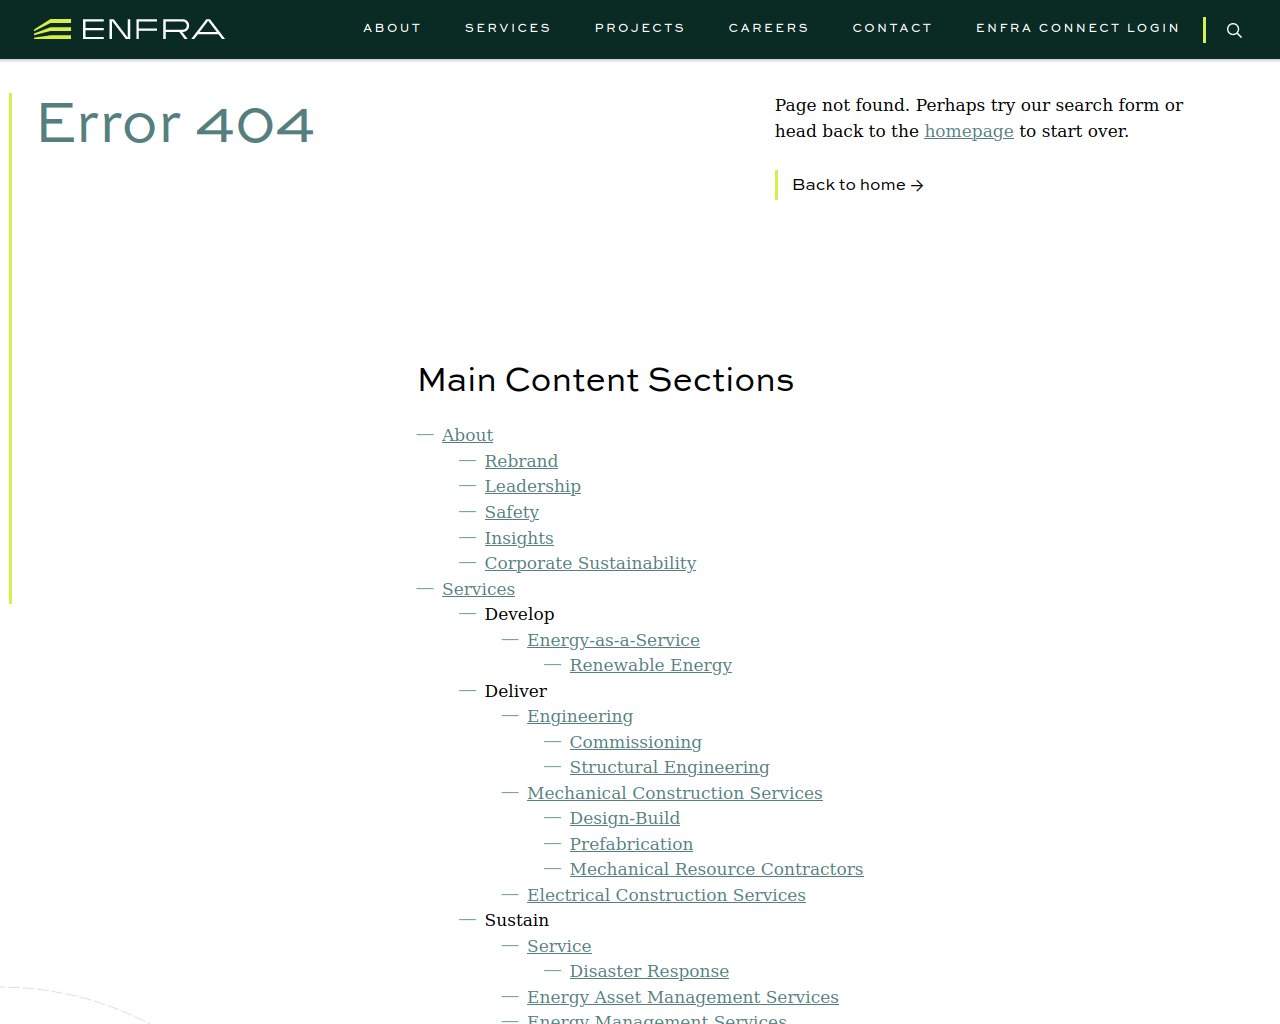The width and height of the screenshot is (1280, 1024).
Task: Select Careers in the header menu
Action: click(x=769, y=28)
